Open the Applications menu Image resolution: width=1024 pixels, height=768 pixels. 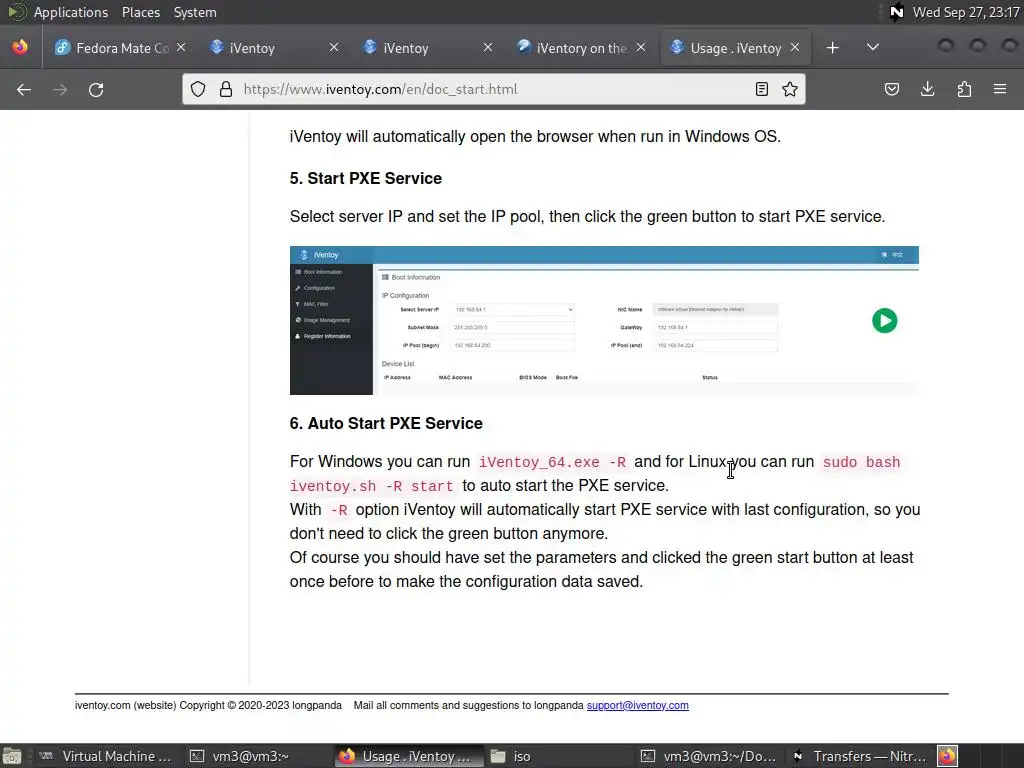pyautogui.click(x=71, y=12)
